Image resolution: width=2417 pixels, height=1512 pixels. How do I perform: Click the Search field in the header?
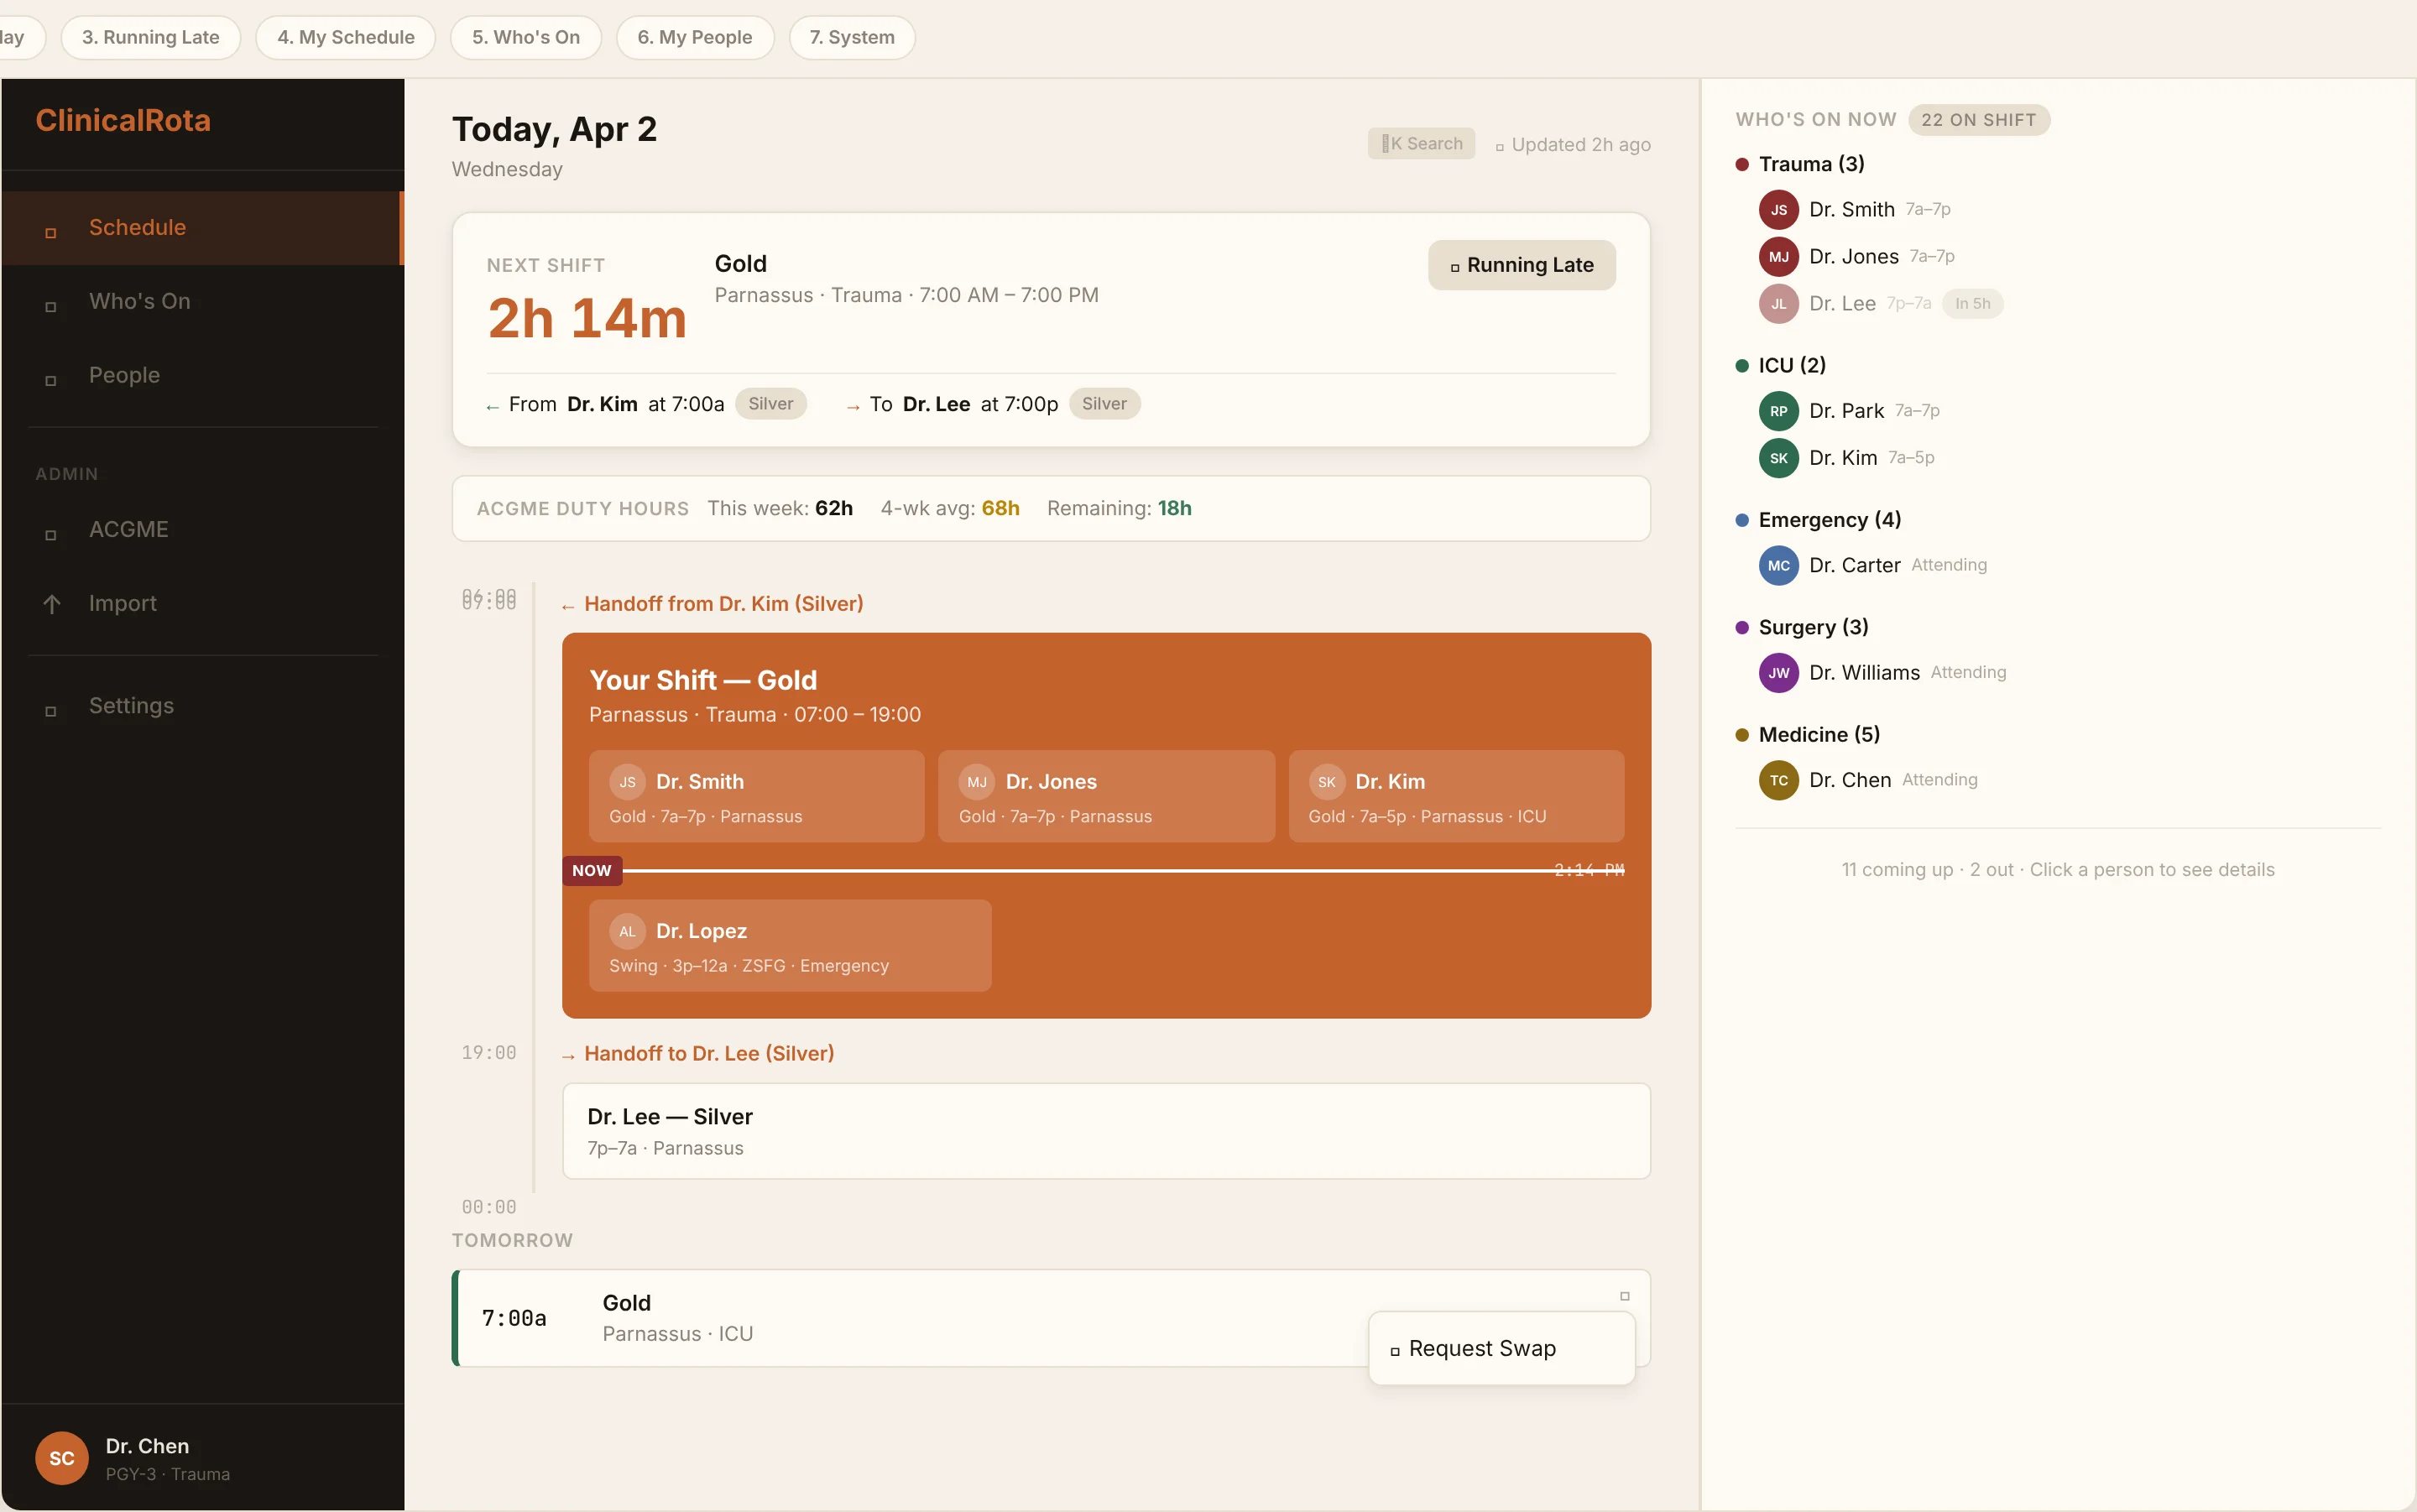tap(1421, 144)
